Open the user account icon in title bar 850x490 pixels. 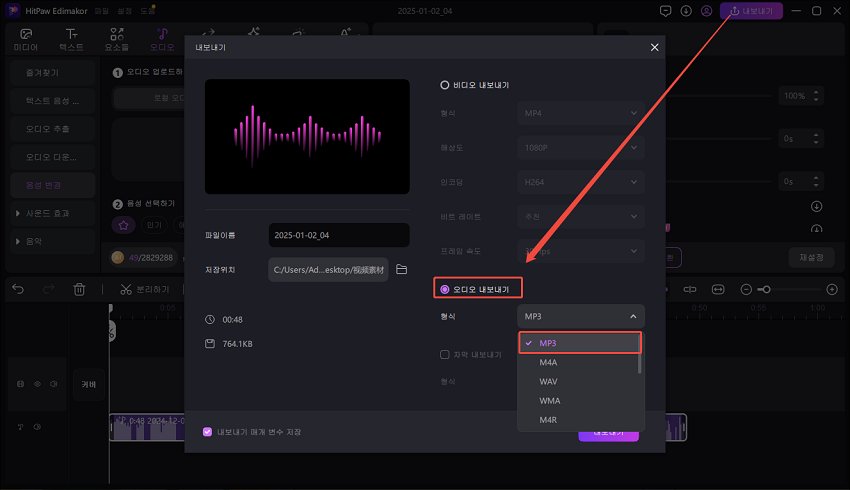tap(708, 11)
